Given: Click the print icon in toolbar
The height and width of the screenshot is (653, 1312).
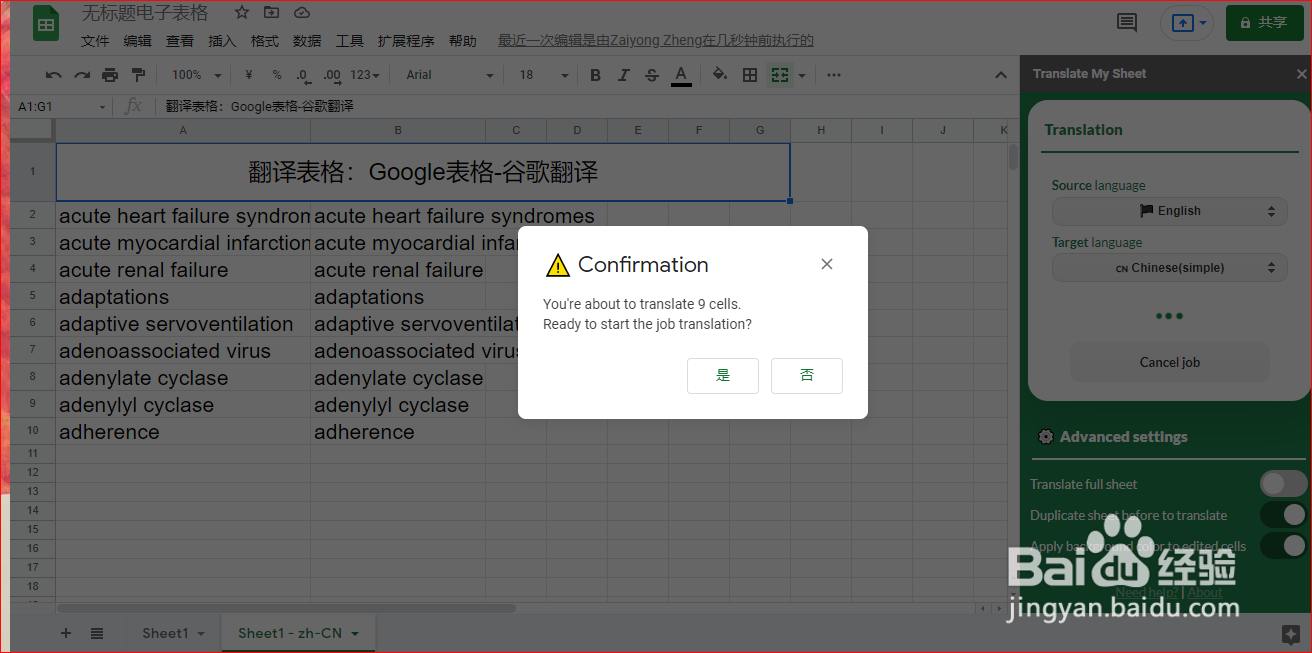Looking at the screenshot, I should coord(110,75).
